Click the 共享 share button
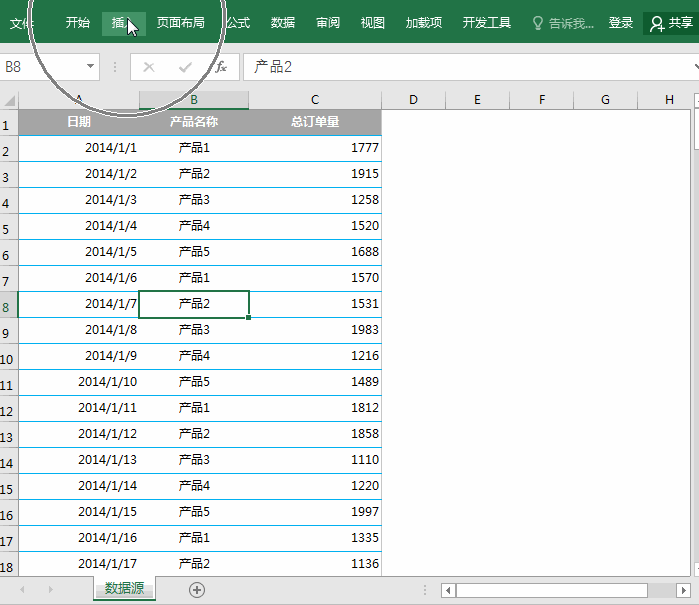The width and height of the screenshot is (699, 605). [671, 23]
